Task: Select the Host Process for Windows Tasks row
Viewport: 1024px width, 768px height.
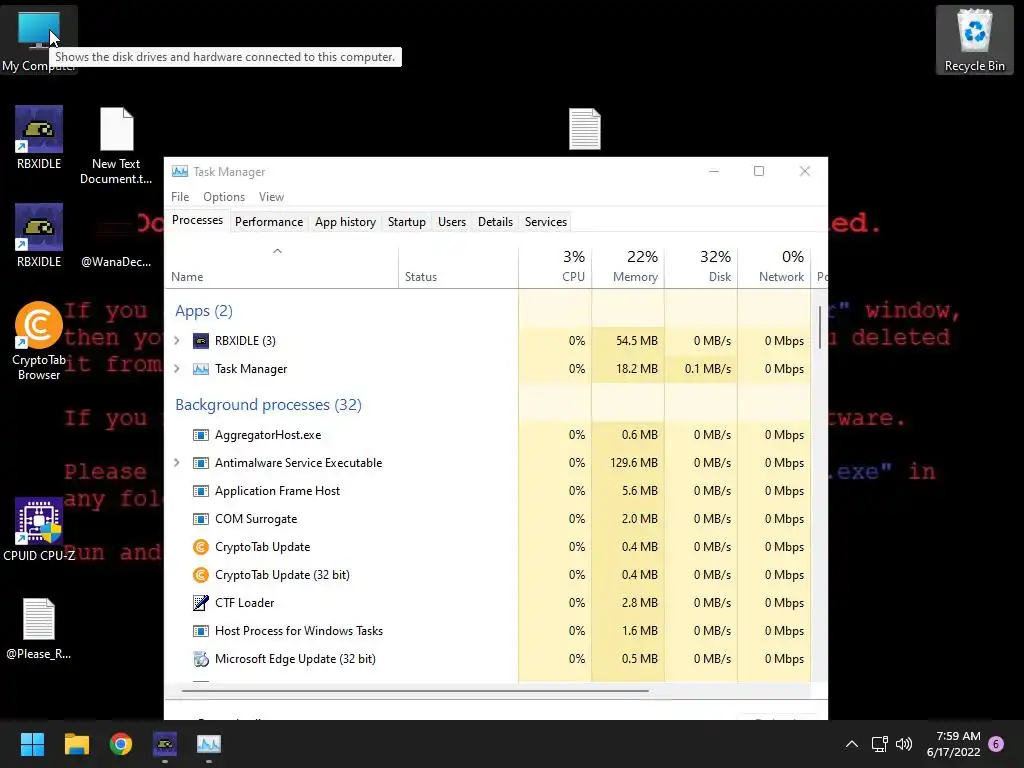Action: tap(488, 631)
